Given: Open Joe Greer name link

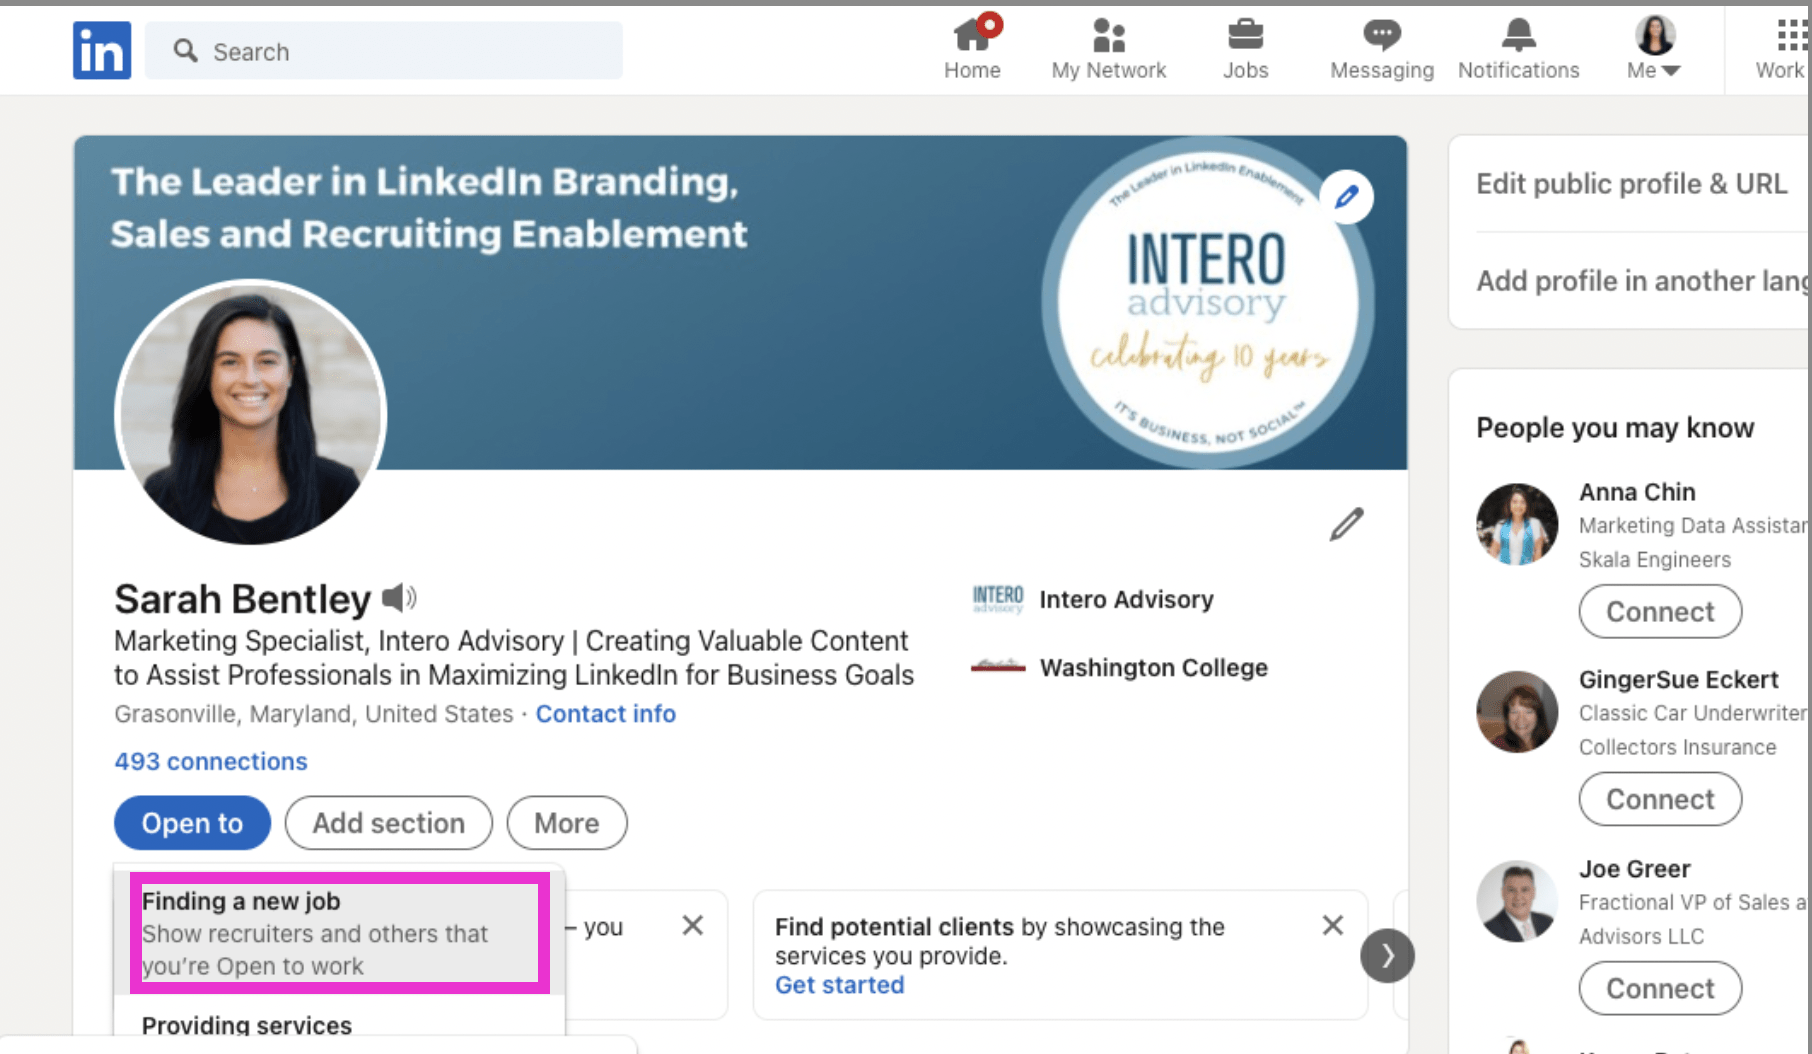Looking at the screenshot, I should (1634, 869).
